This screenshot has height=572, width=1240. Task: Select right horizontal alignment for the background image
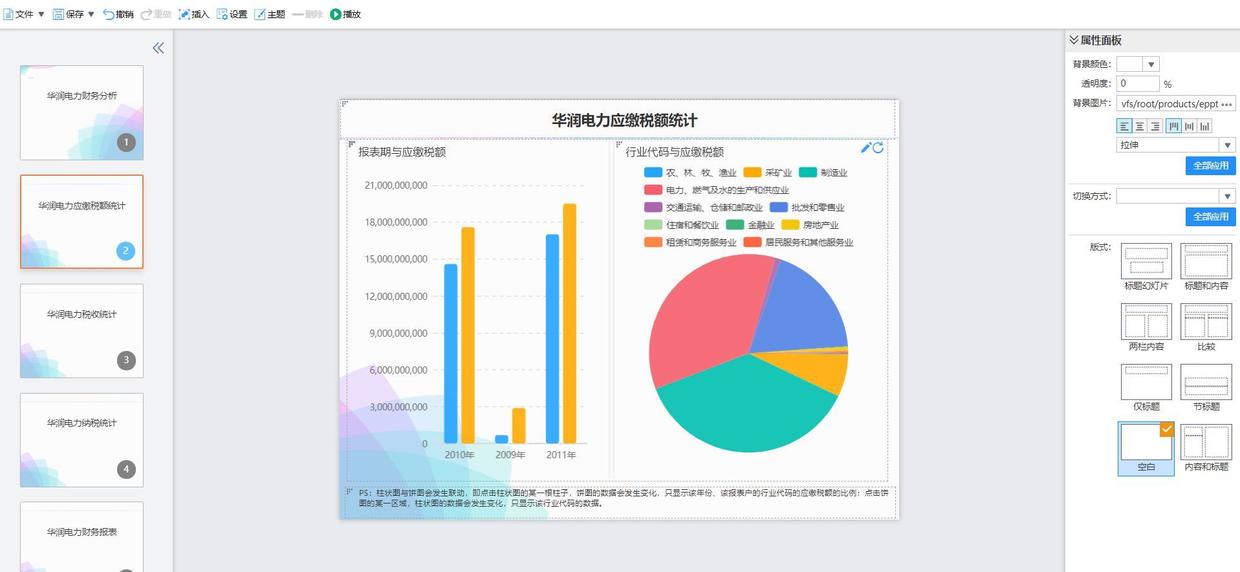tap(1155, 126)
